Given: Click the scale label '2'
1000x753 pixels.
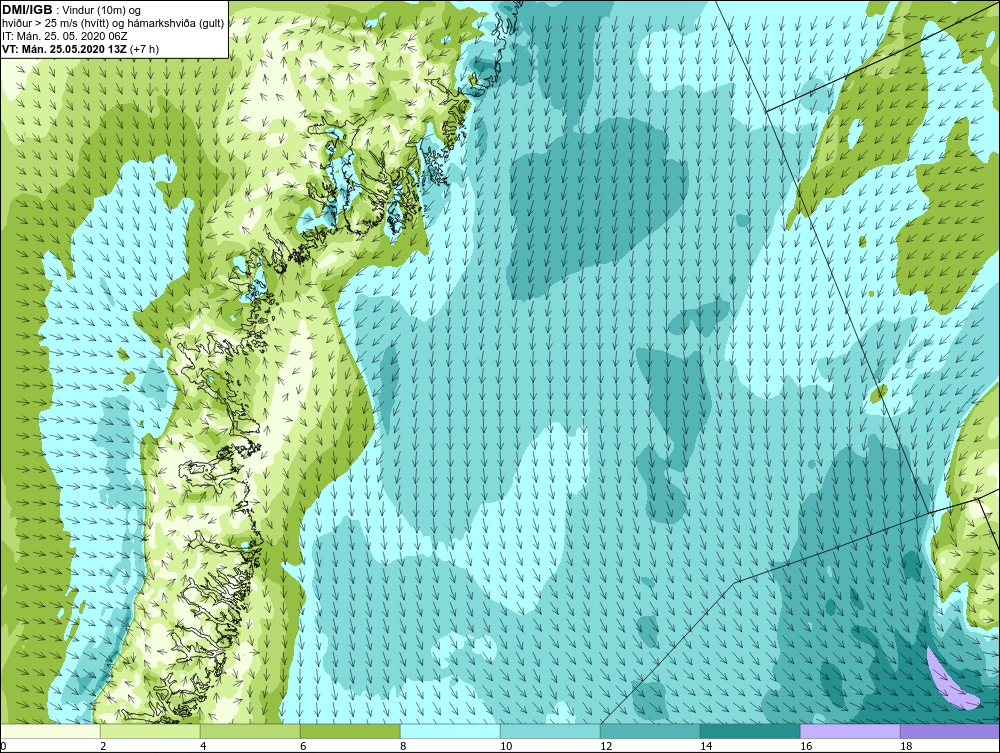Looking at the screenshot, I should (103, 746).
